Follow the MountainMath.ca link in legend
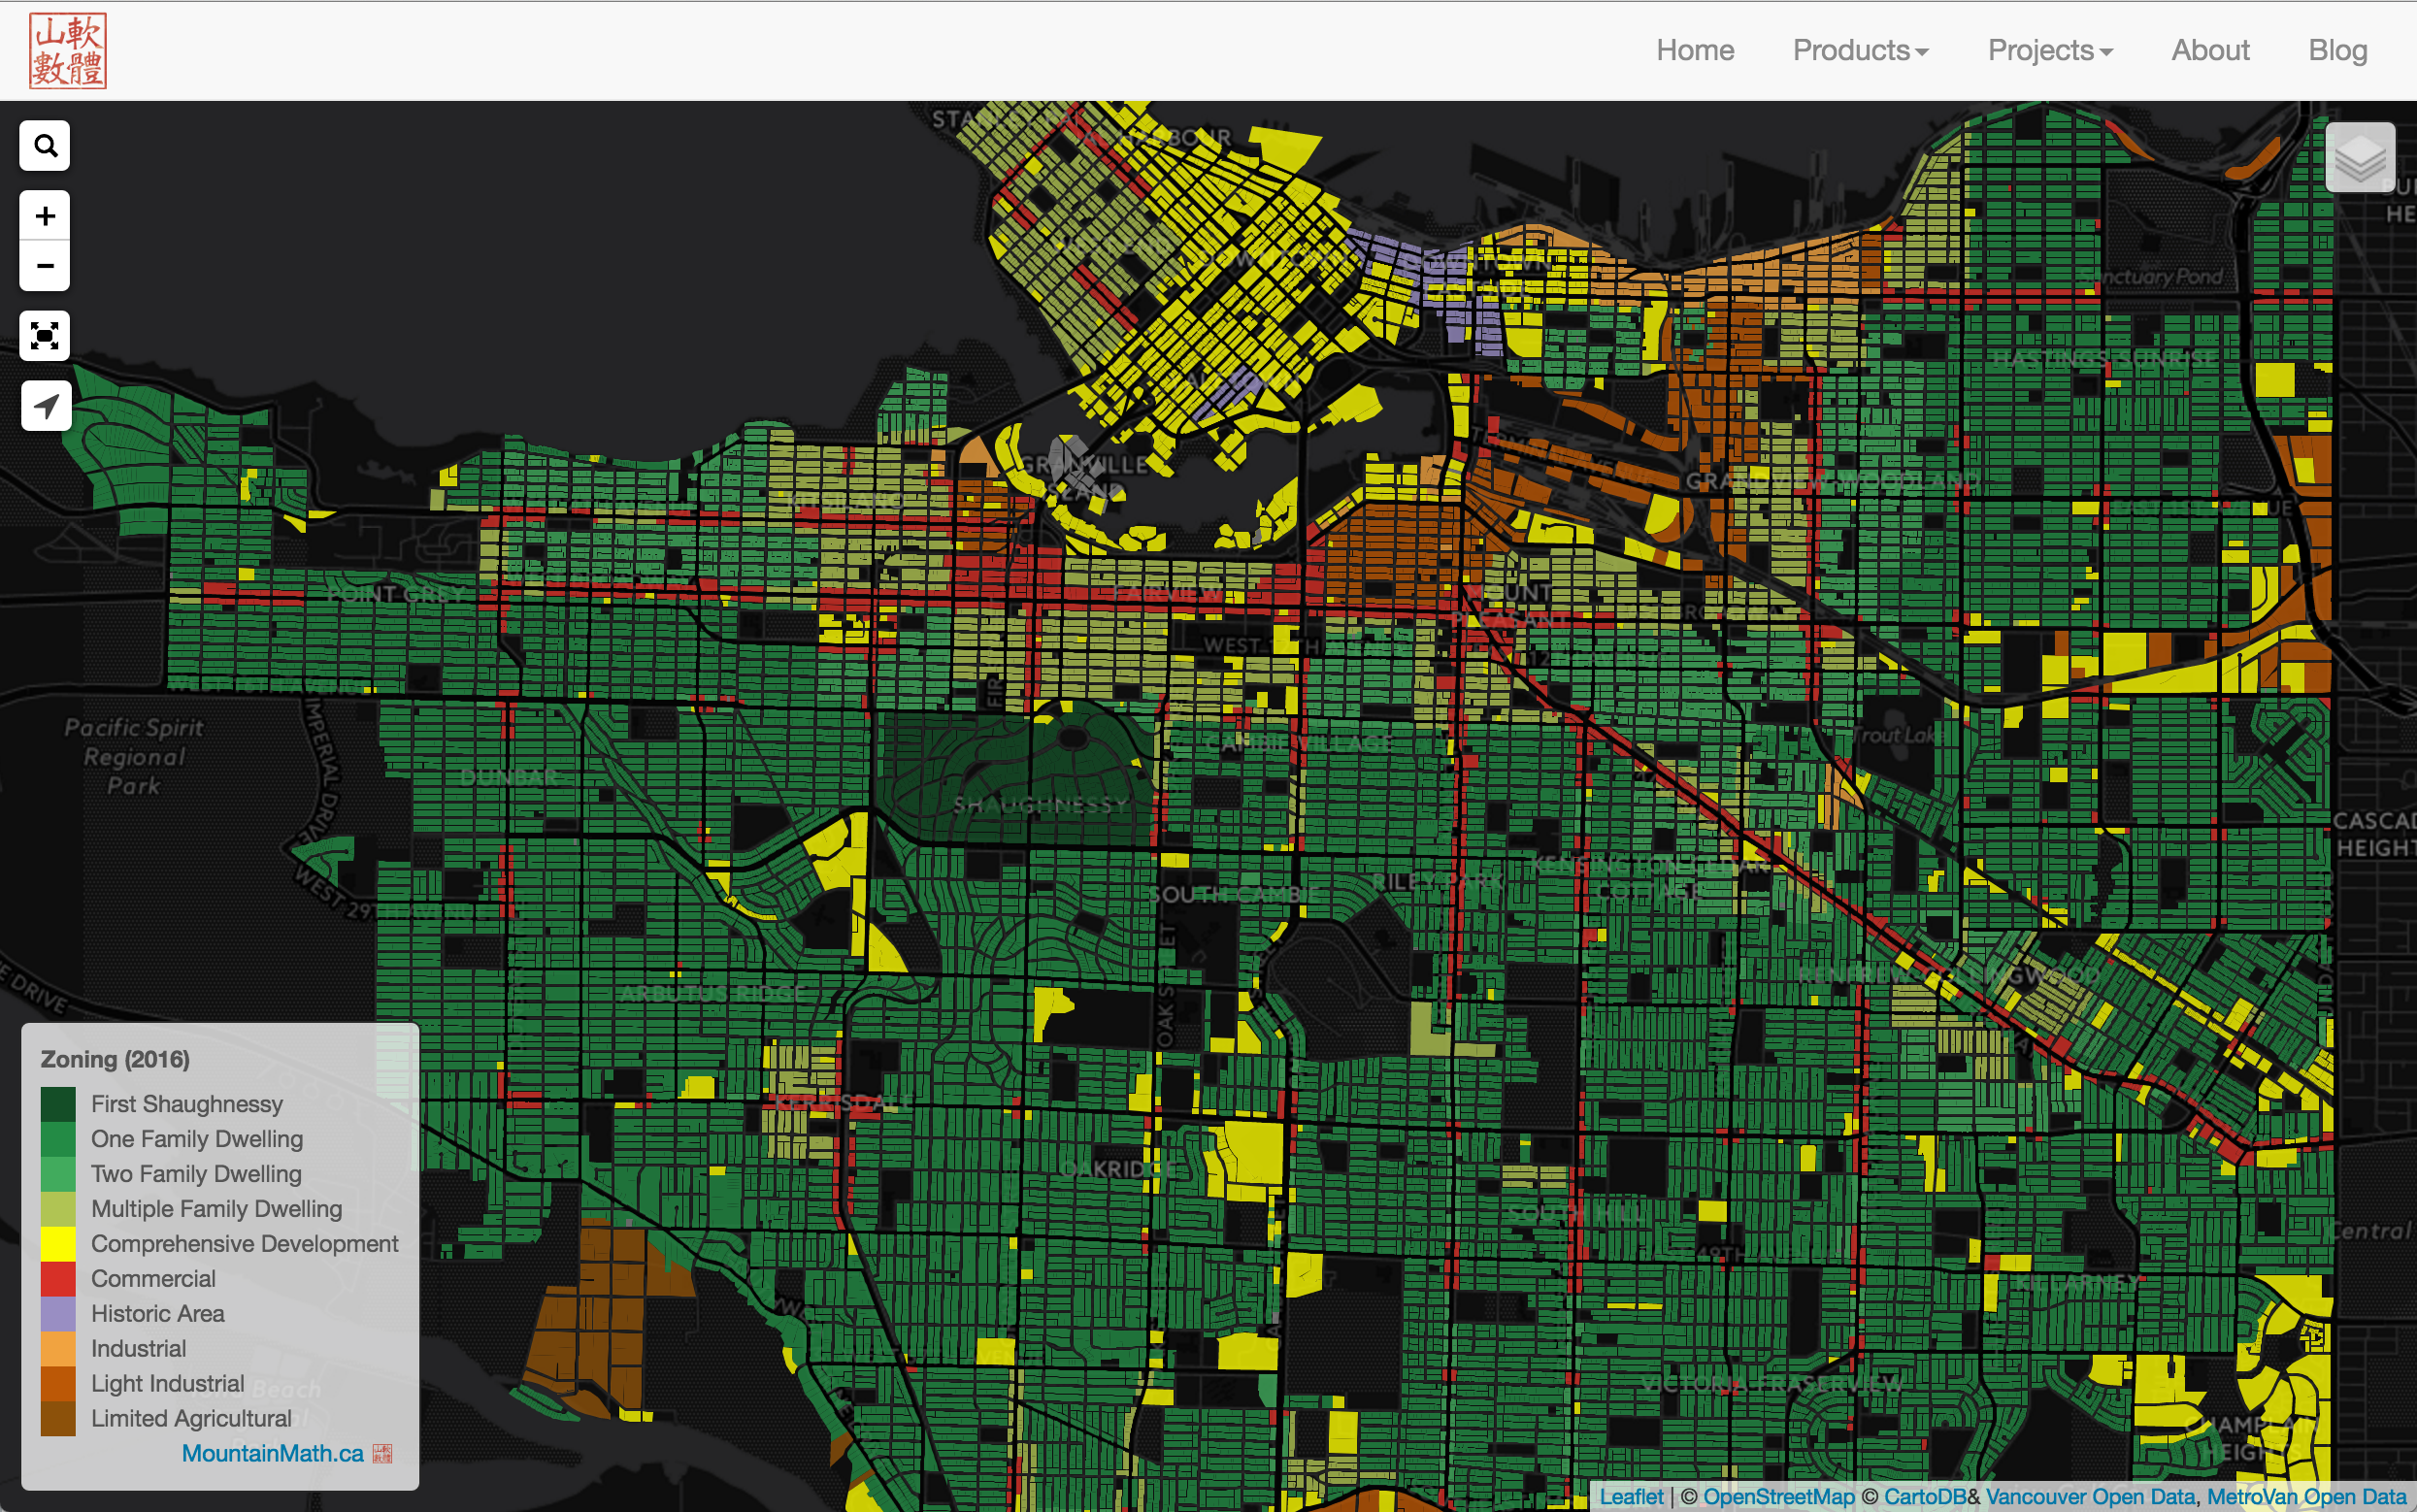 [272, 1453]
